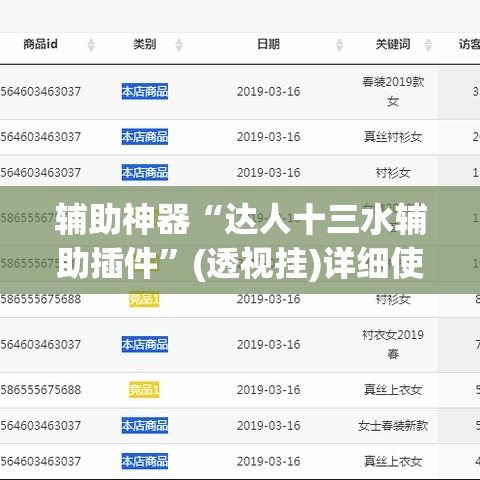Click date 2019-03-16 in 竞品1 衬衫女 row
Screen dimensions: 480x480
point(269,299)
